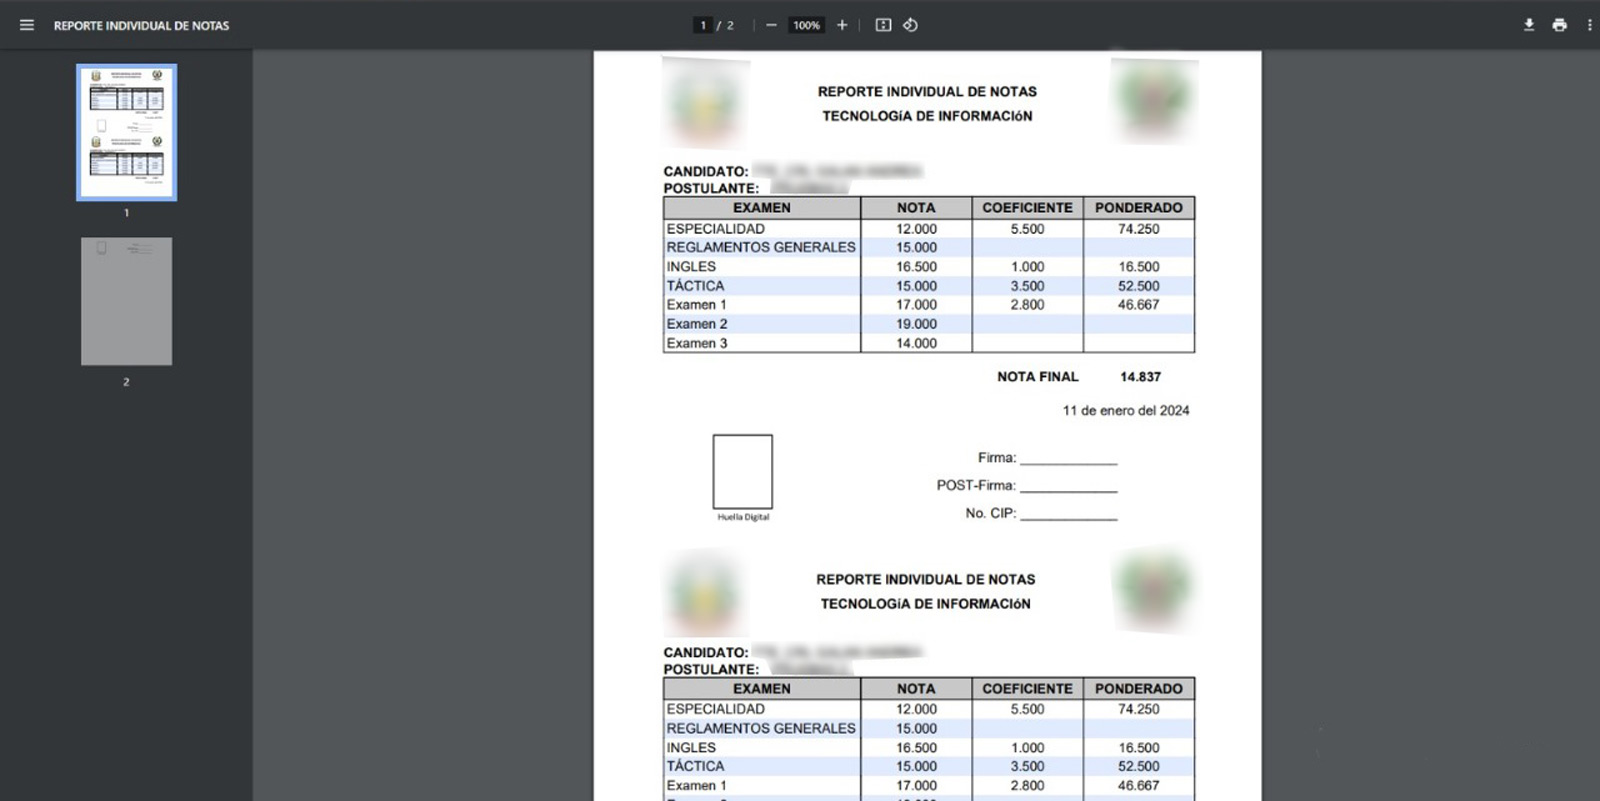This screenshot has height=801, width=1600.
Task: Click the zoom in plus icon
Action: point(842,25)
